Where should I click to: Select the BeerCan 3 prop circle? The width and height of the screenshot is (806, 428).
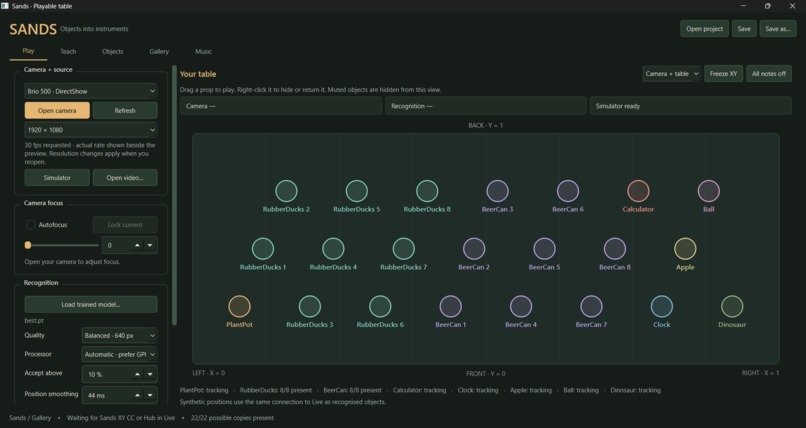498,191
